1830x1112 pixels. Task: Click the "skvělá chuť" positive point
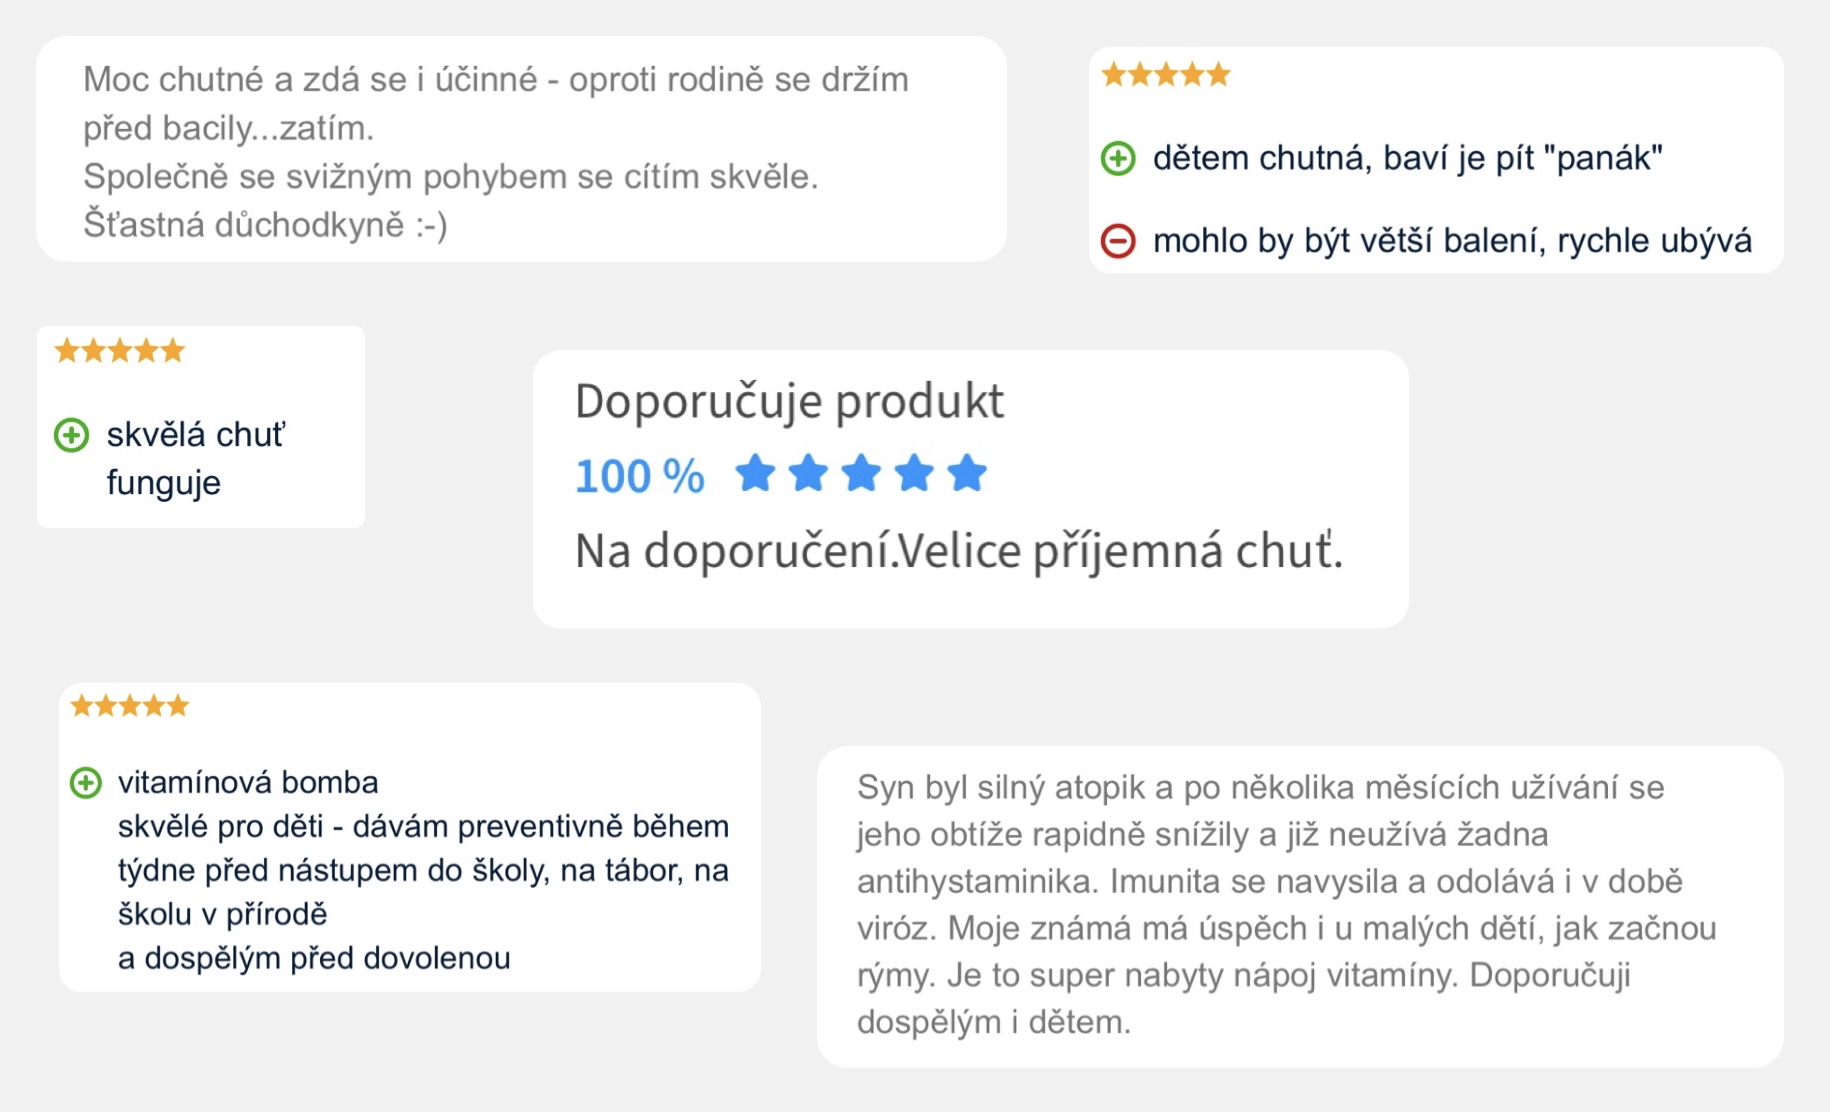(x=196, y=435)
